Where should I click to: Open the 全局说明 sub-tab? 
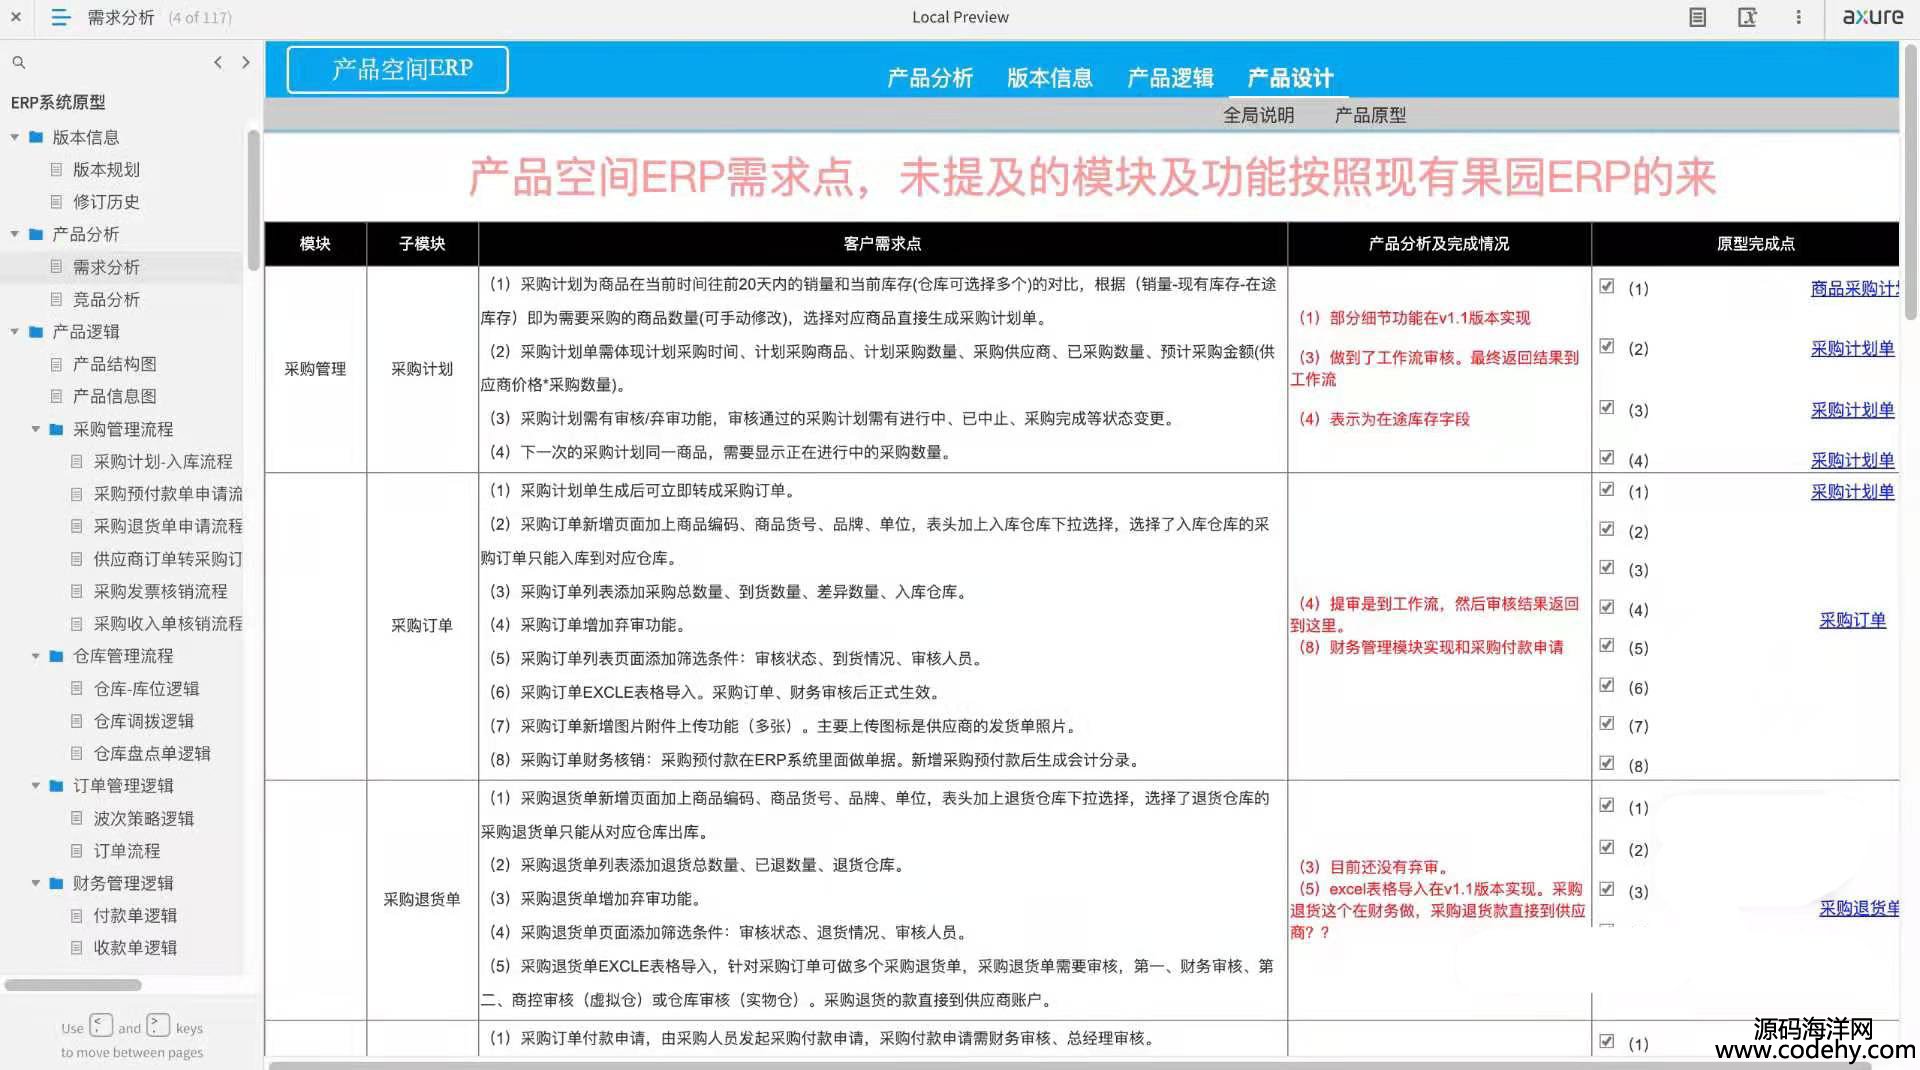click(1259, 115)
